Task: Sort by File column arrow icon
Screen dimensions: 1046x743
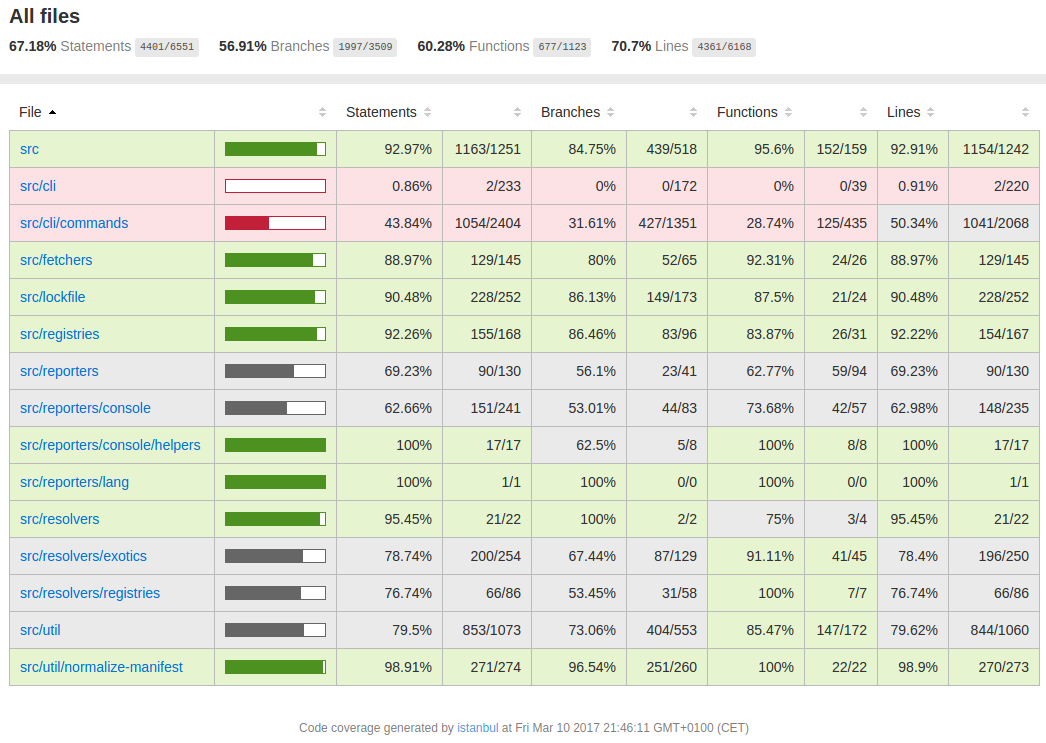Action: 52,112
